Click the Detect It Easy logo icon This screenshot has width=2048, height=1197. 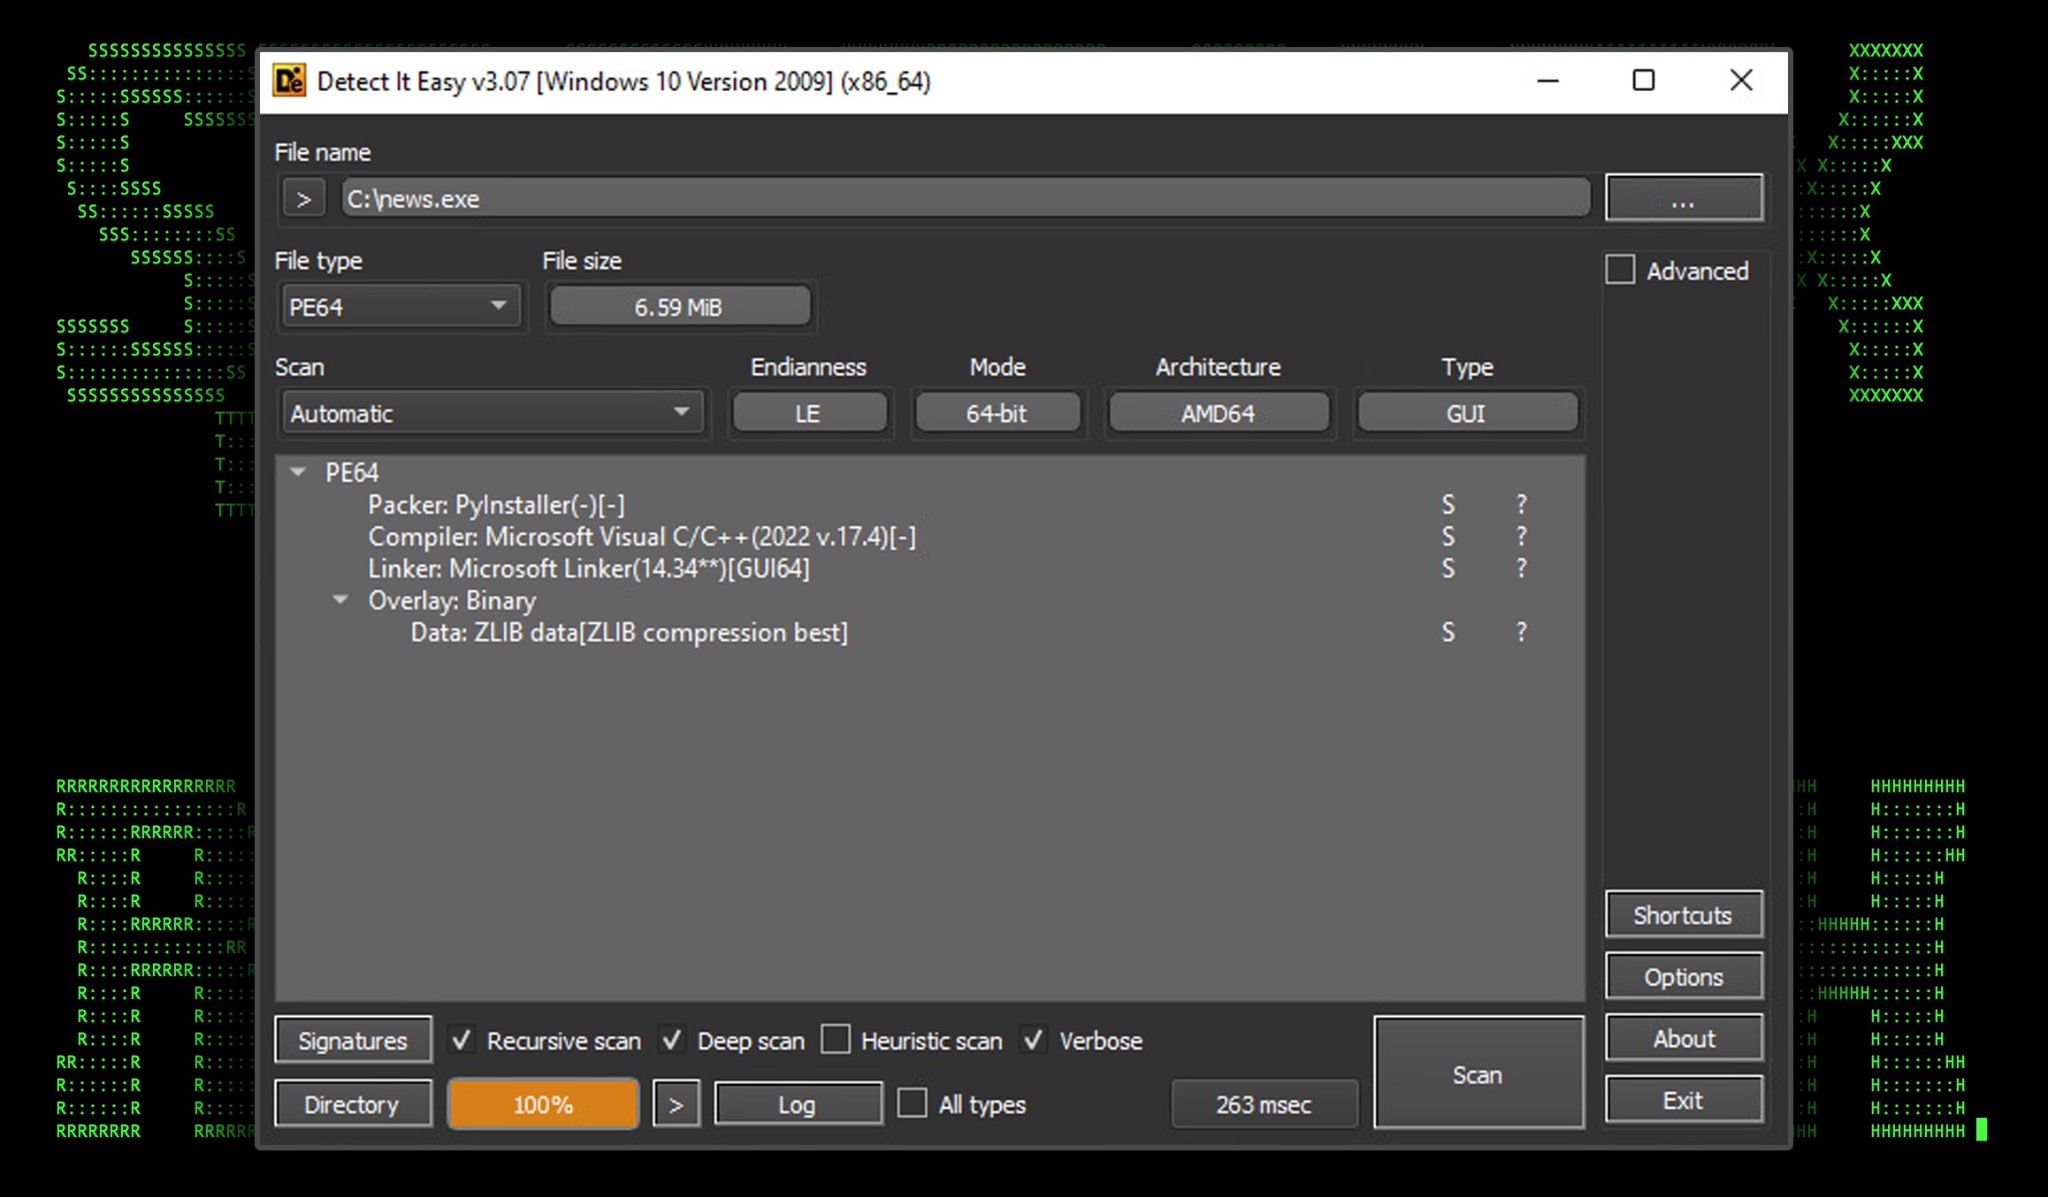[x=289, y=80]
